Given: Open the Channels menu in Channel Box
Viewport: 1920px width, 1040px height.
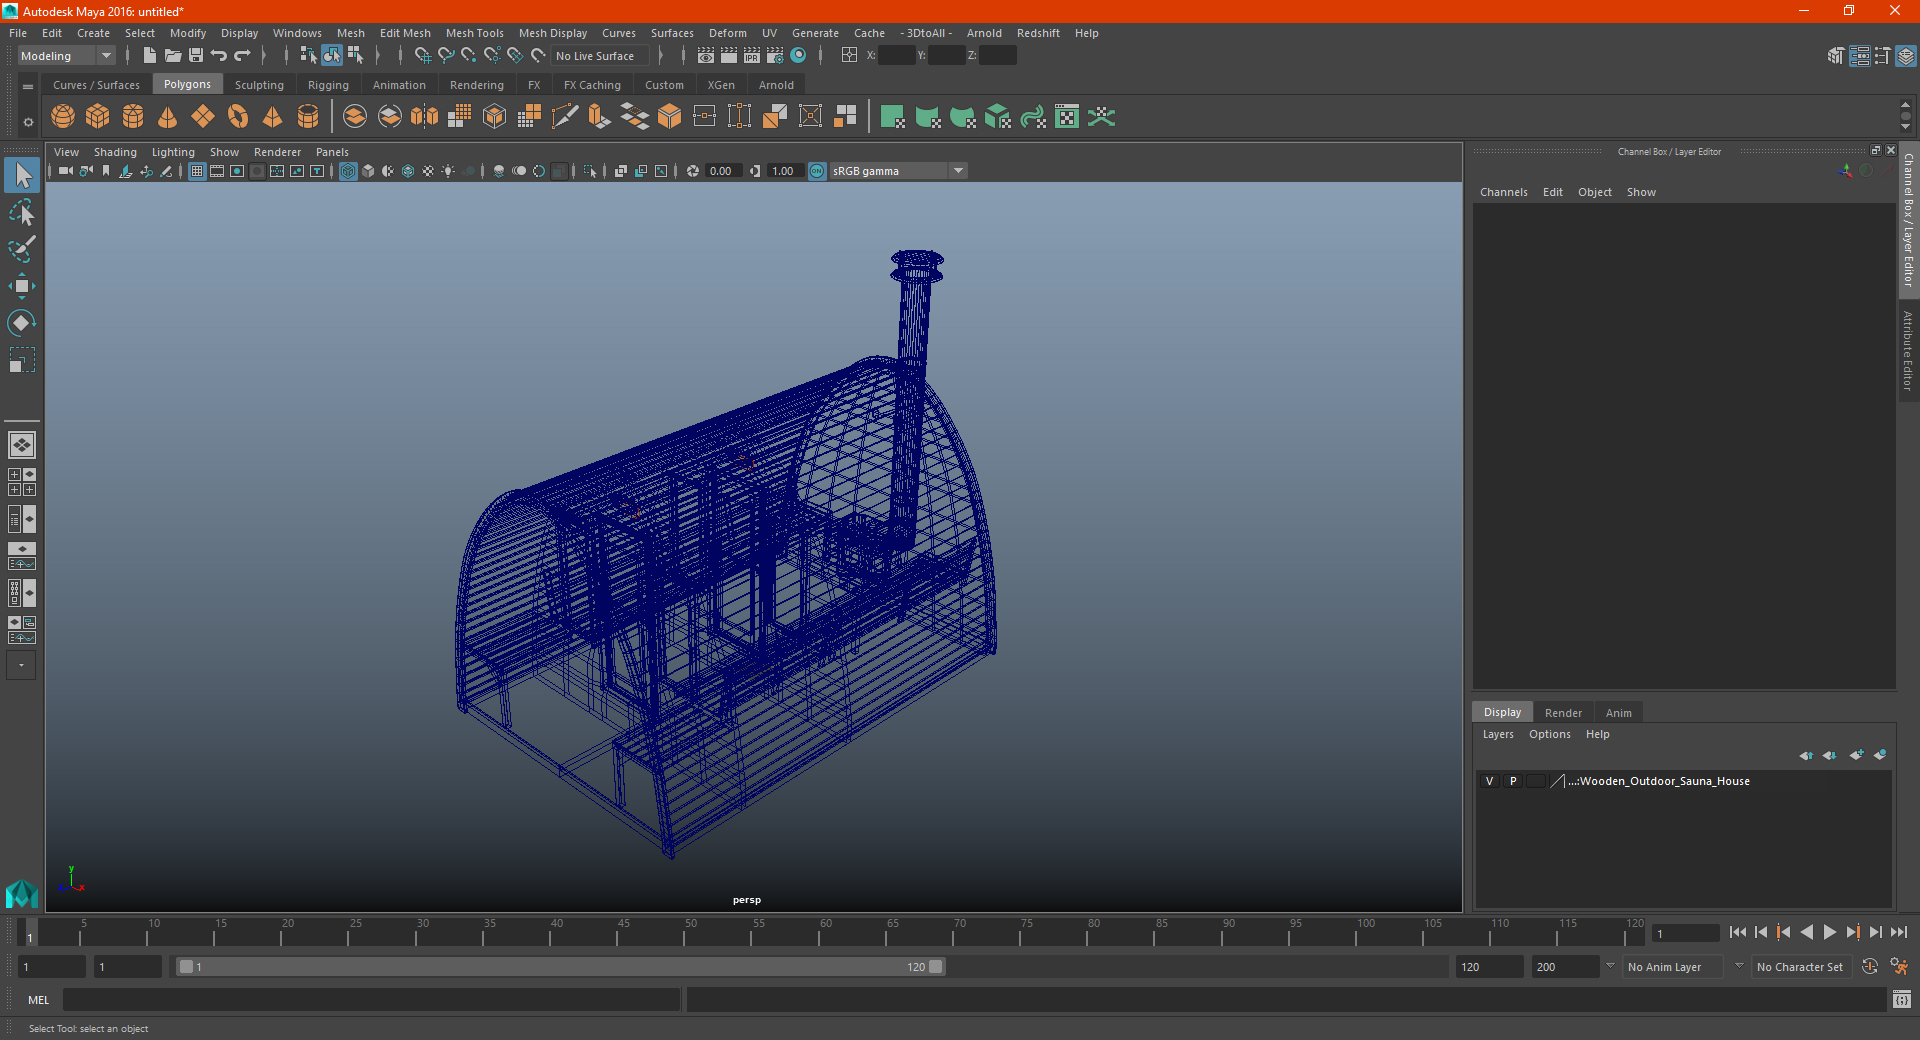Looking at the screenshot, I should pos(1503,192).
